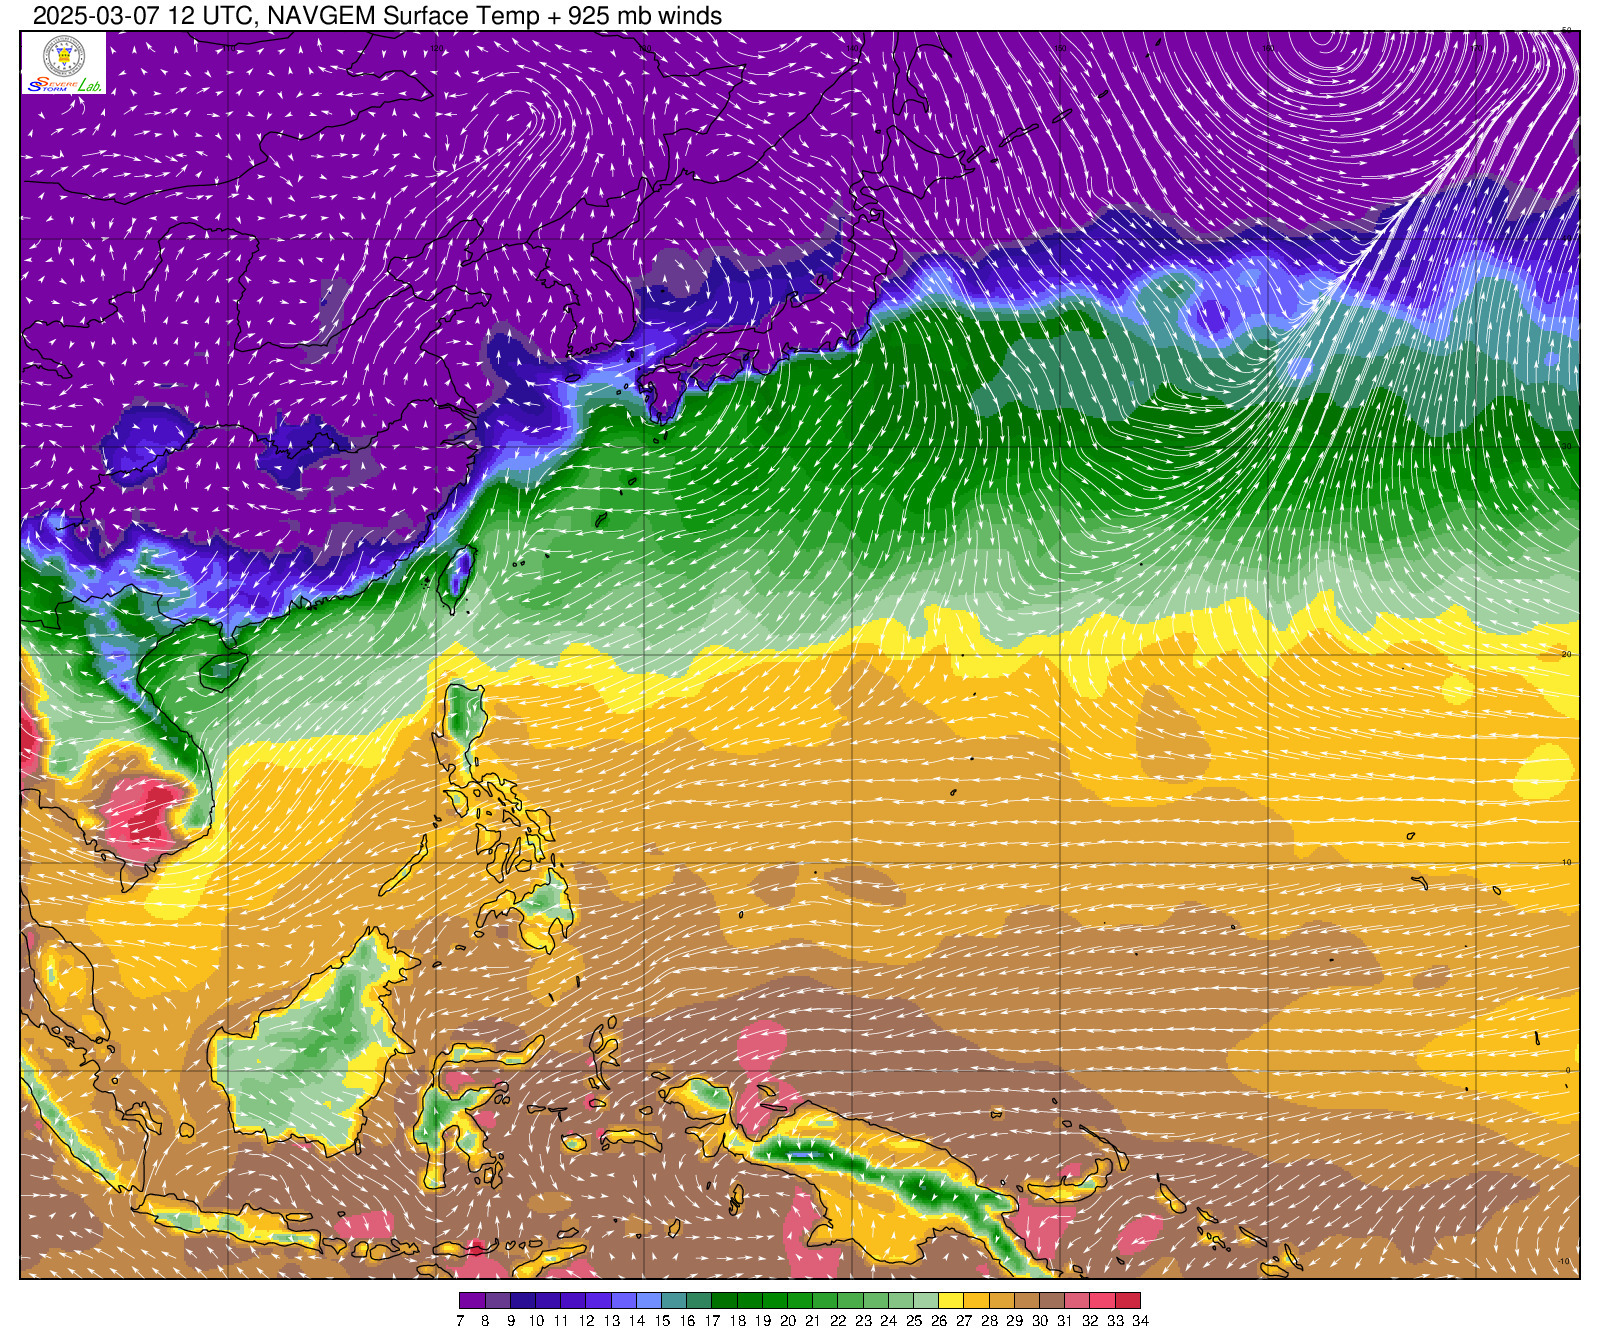Select the pink swatch between 31 and 32
Viewport: 1600px width, 1340px height.
(1077, 1300)
